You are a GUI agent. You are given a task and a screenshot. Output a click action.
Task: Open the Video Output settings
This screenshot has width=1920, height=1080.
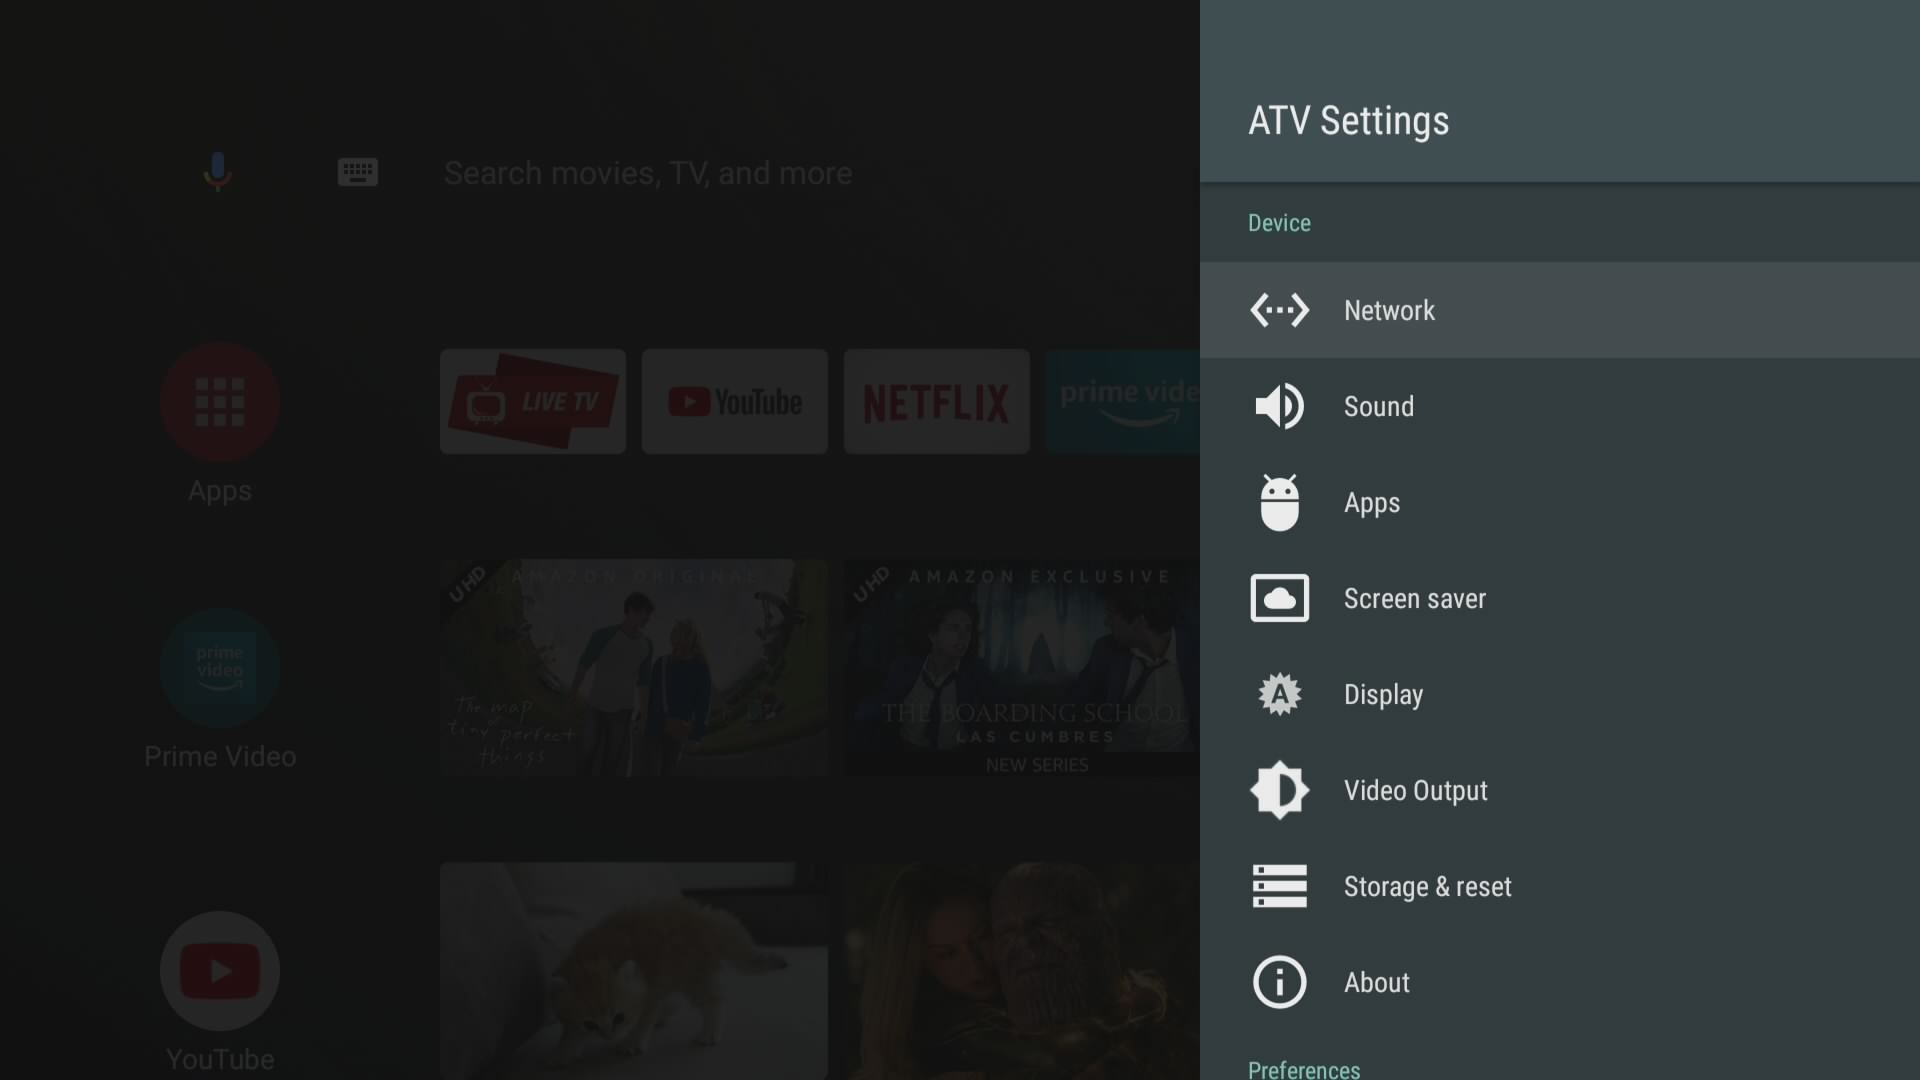1415,790
